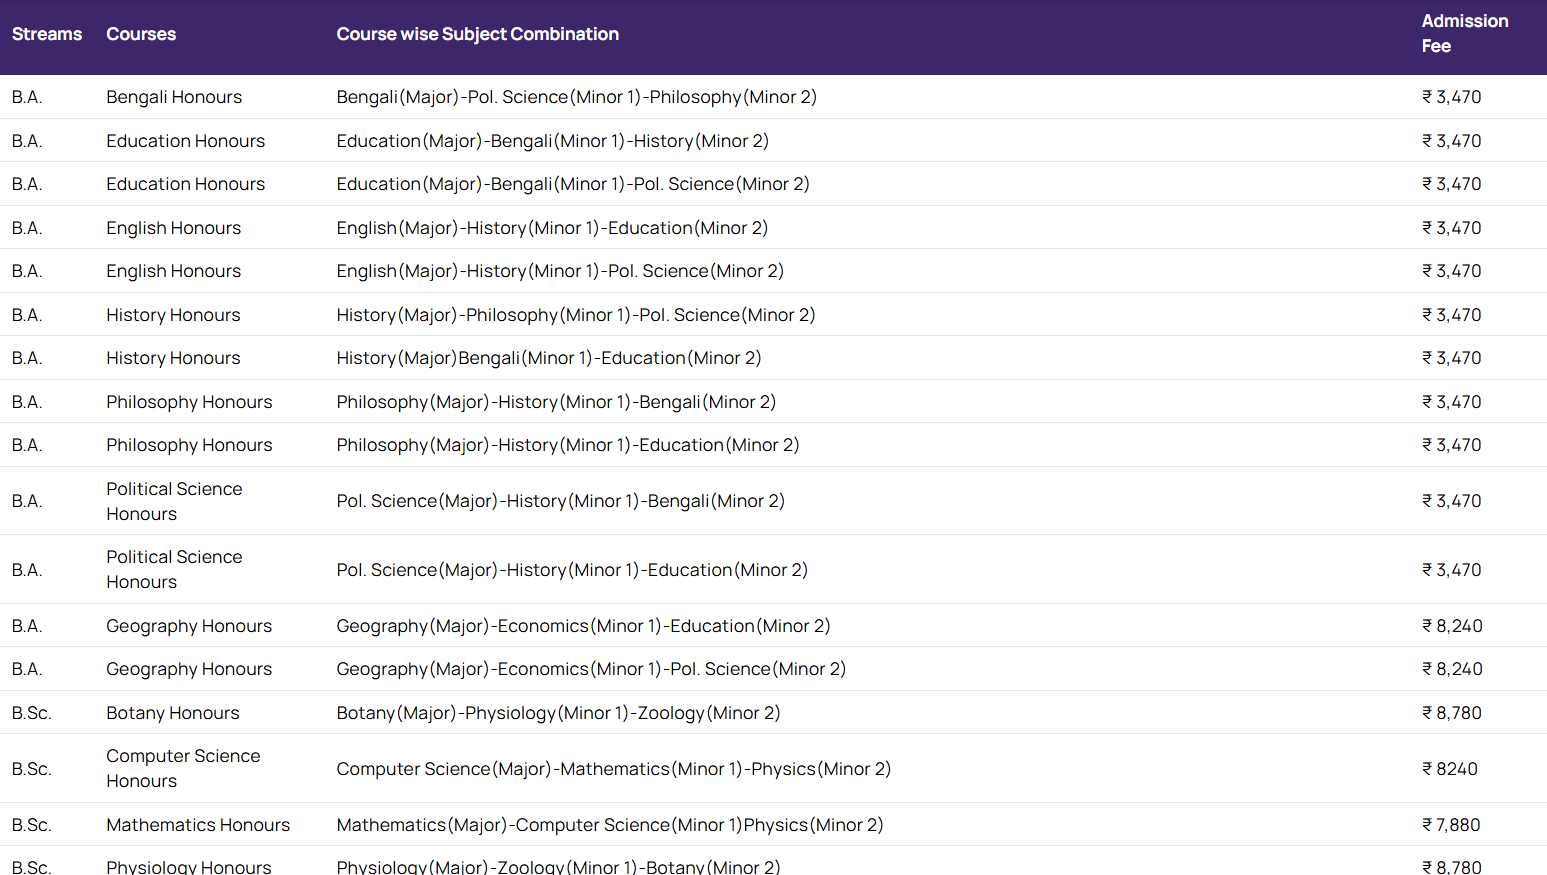Click the Bengali Honours row admission fee
1547x875 pixels.
[x=1452, y=97]
